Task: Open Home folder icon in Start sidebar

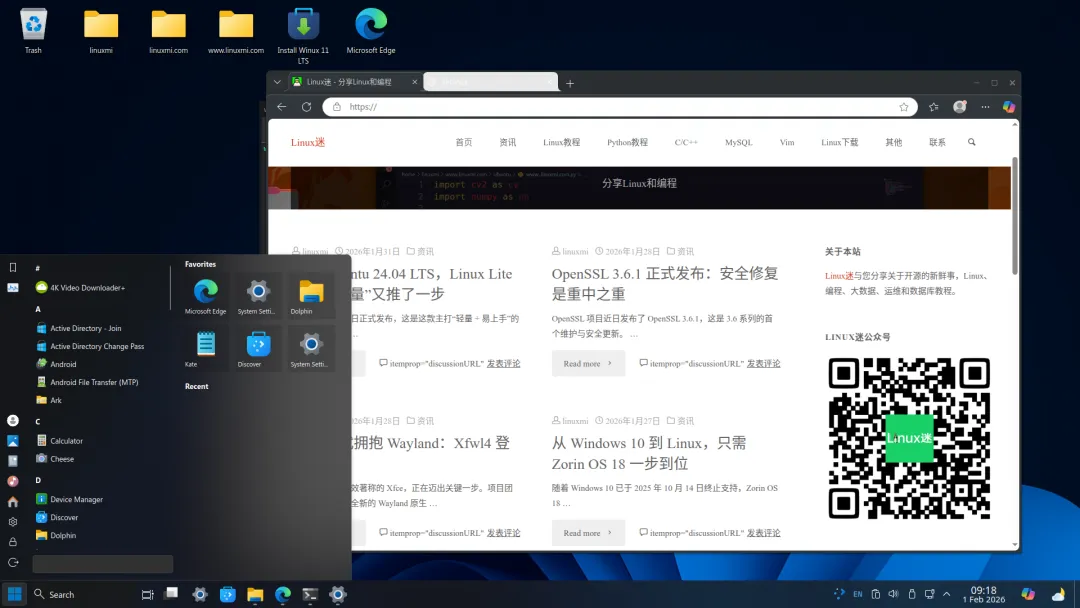Action: 12,502
